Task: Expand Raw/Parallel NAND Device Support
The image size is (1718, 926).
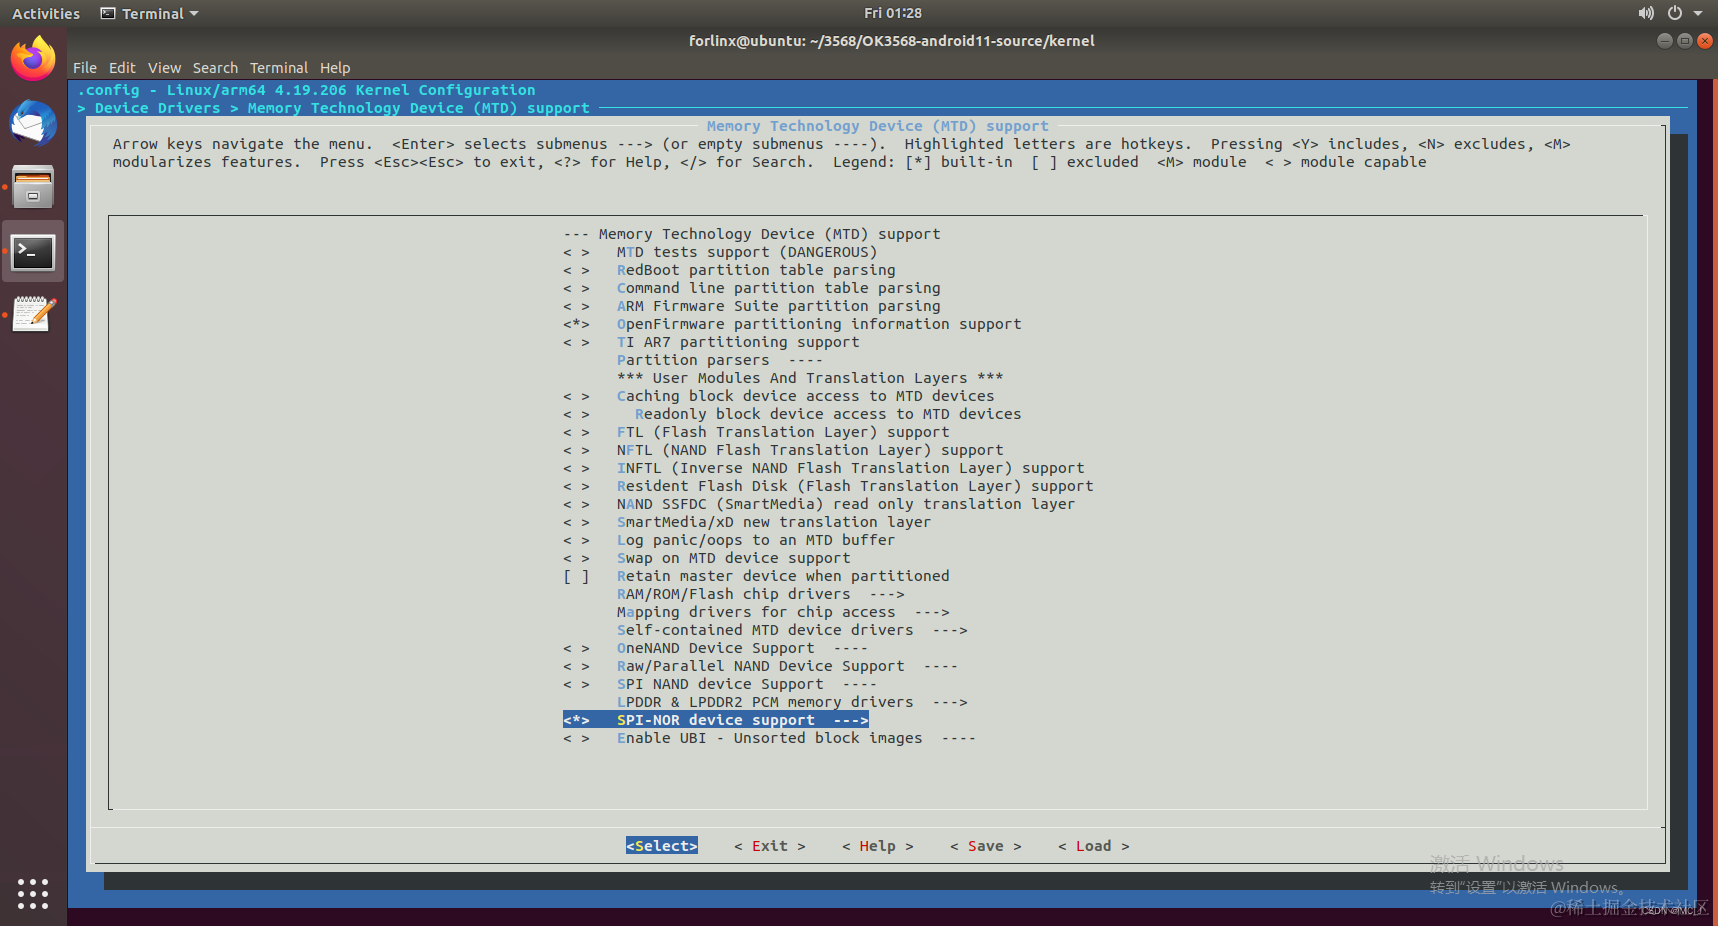Action: tap(760, 666)
